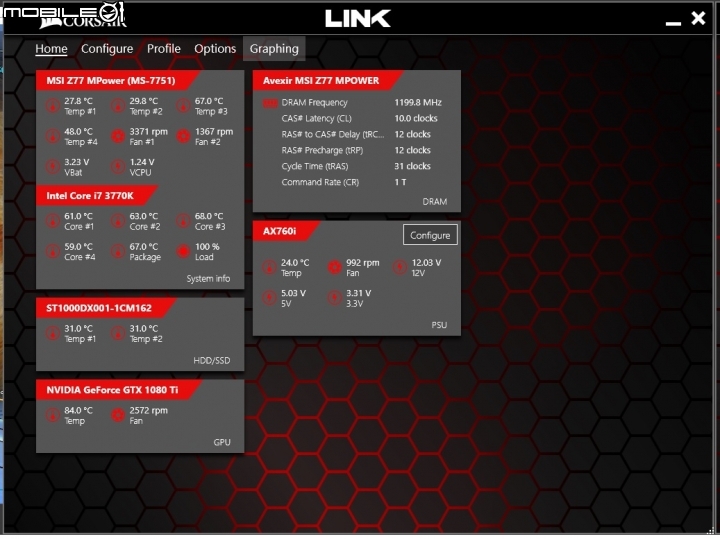Click the GPU label
Image resolution: width=720 pixels, height=539 pixels.
coord(222,443)
